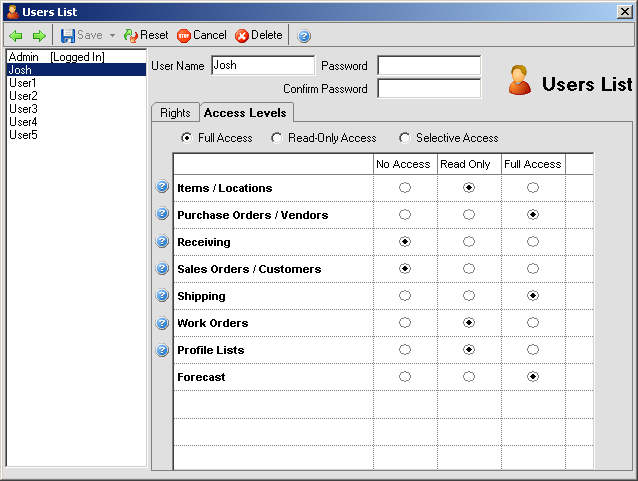638x481 pixels.
Task: Click the green back arrow icon
Action: (16, 36)
